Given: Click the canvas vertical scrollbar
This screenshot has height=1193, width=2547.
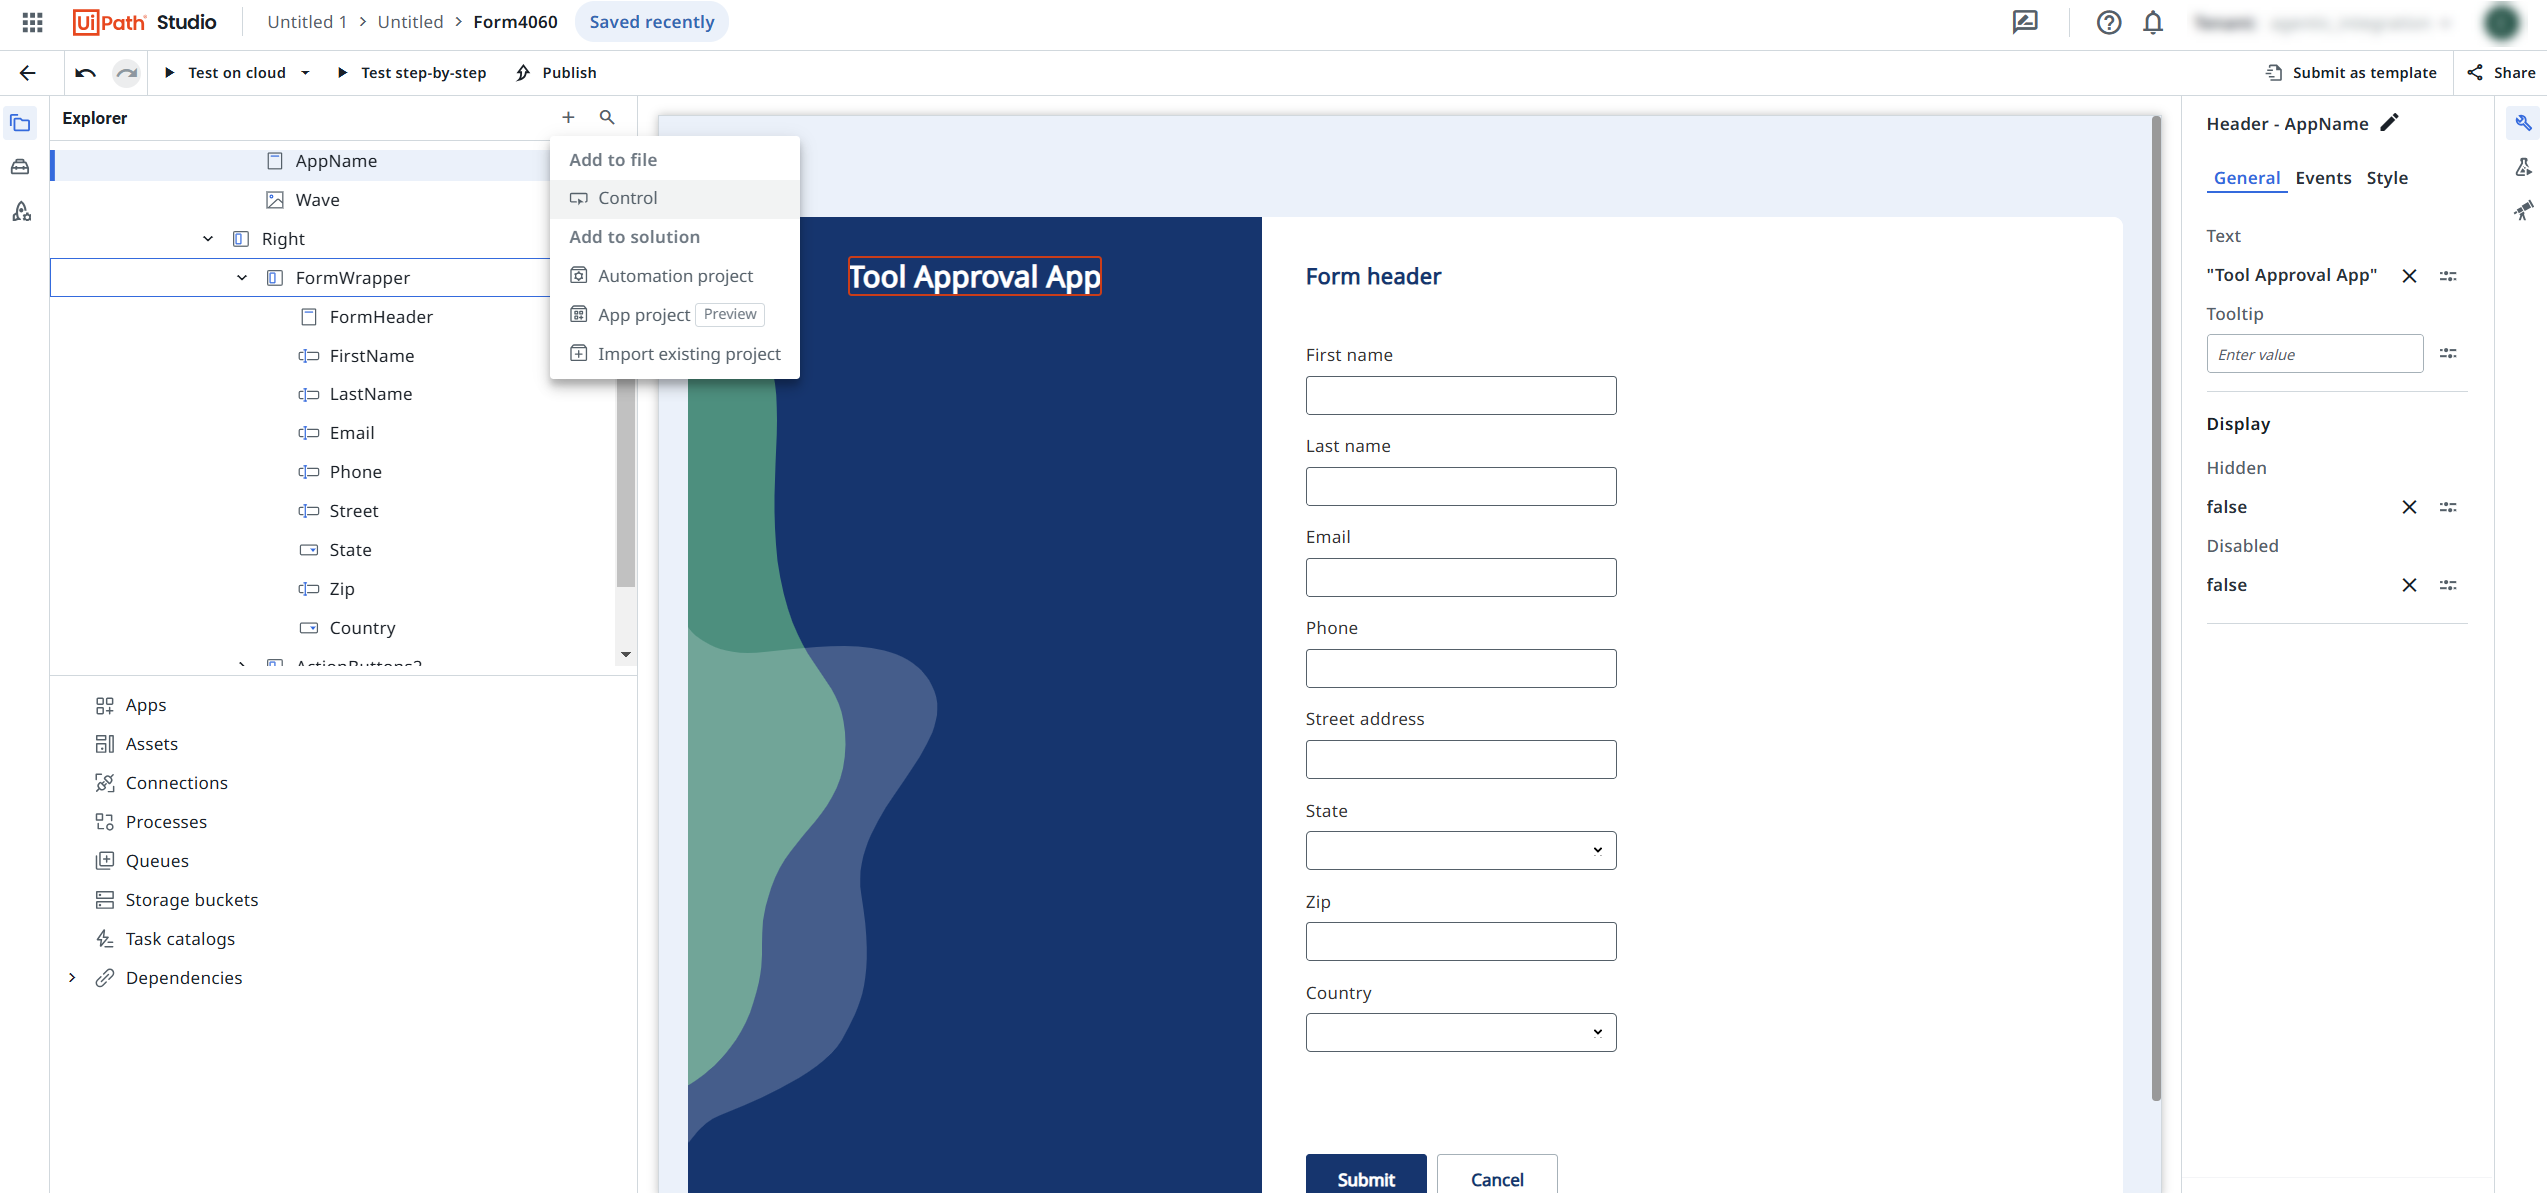Looking at the screenshot, I should pos(2155,608).
